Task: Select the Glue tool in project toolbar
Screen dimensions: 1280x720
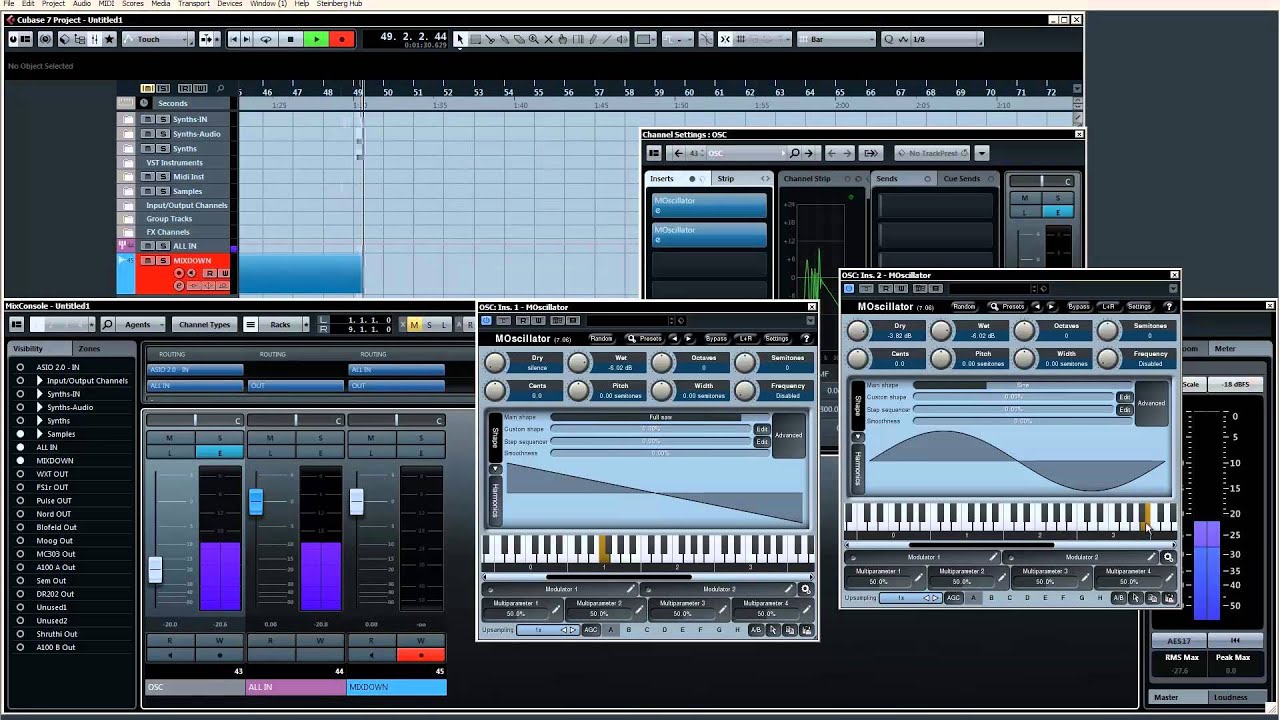Action: pos(504,39)
